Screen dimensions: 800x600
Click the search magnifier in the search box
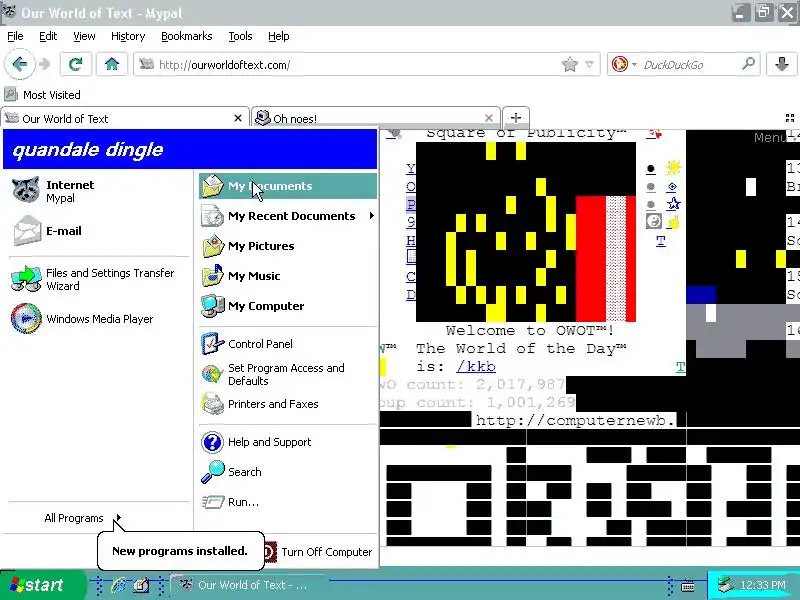[x=748, y=64]
